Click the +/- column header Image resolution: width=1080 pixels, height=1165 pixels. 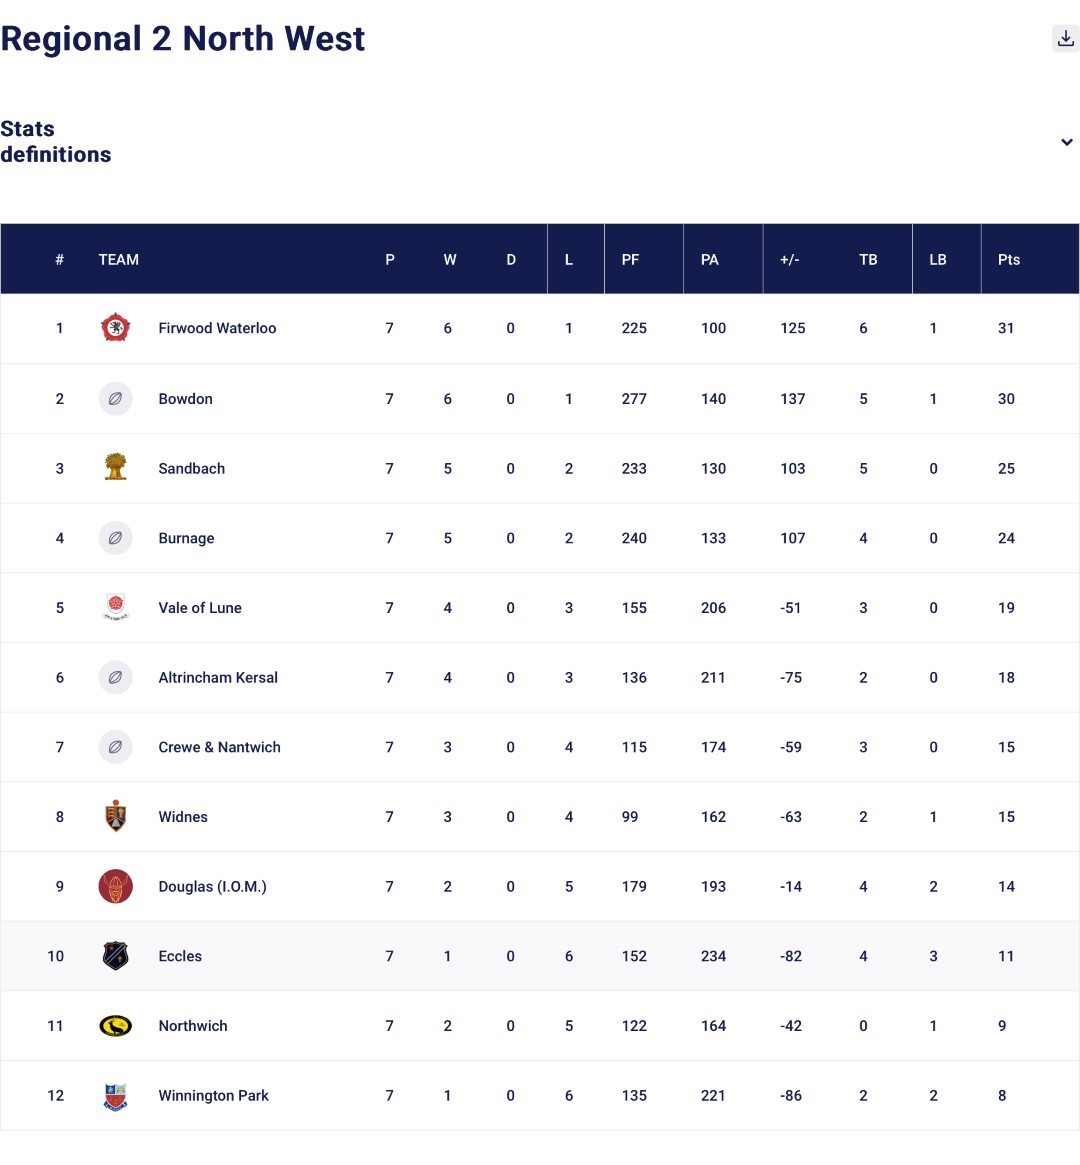coord(789,260)
